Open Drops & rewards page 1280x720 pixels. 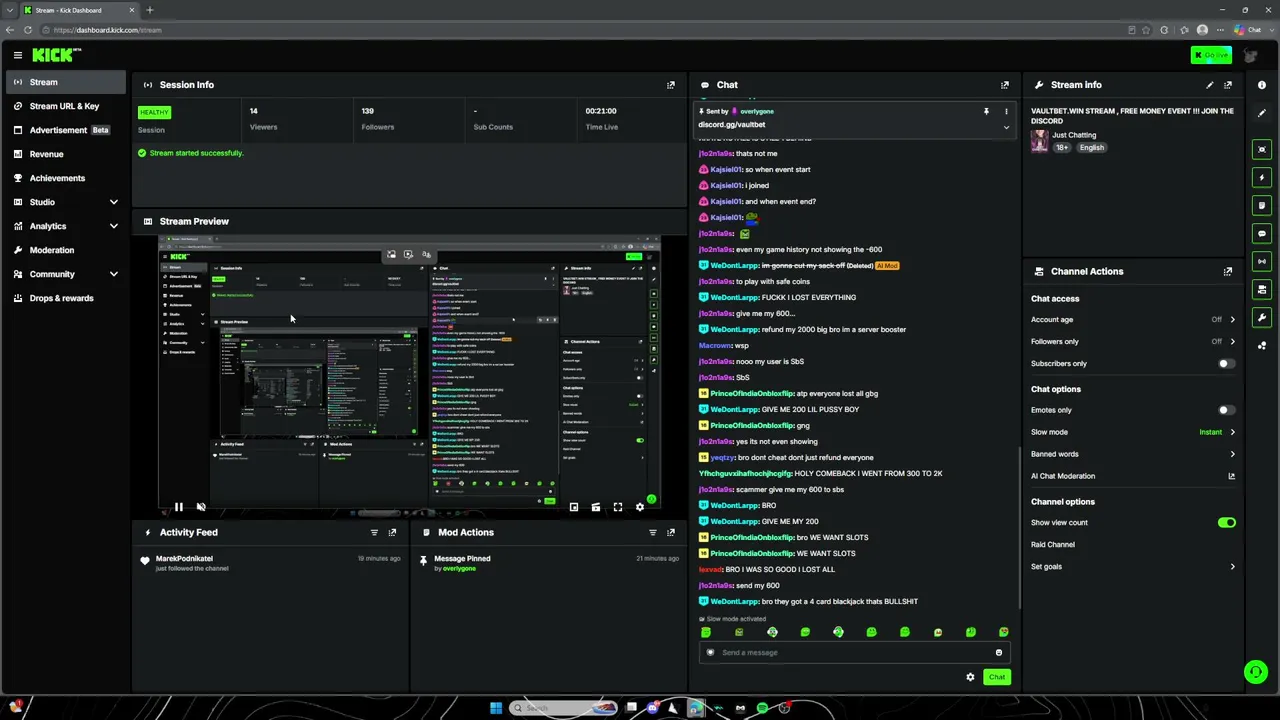coord(66,298)
